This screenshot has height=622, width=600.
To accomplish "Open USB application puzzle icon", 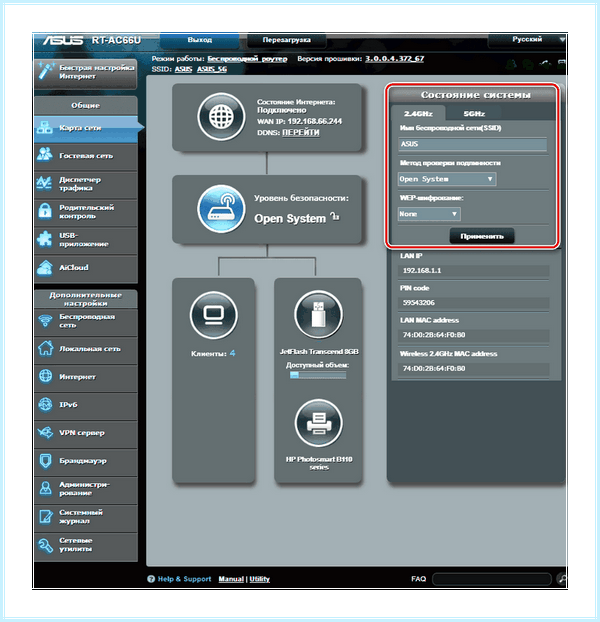I will (x=44, y=239).
